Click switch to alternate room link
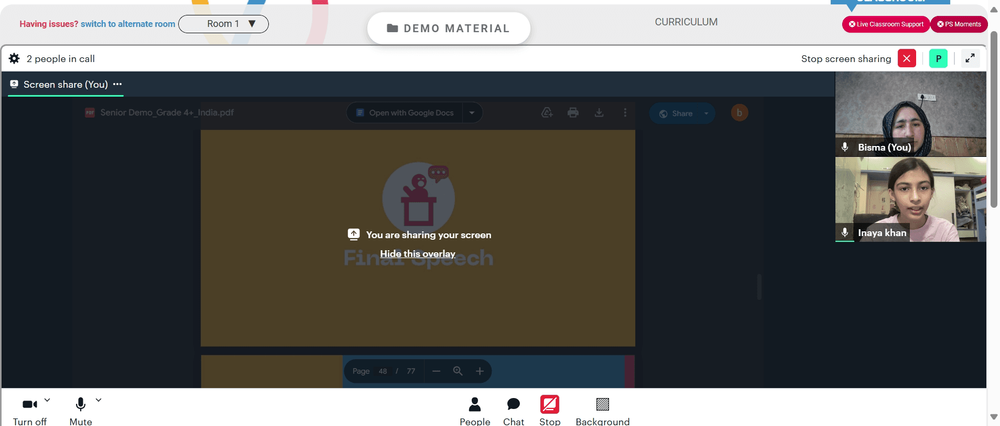 coord(128,24)
